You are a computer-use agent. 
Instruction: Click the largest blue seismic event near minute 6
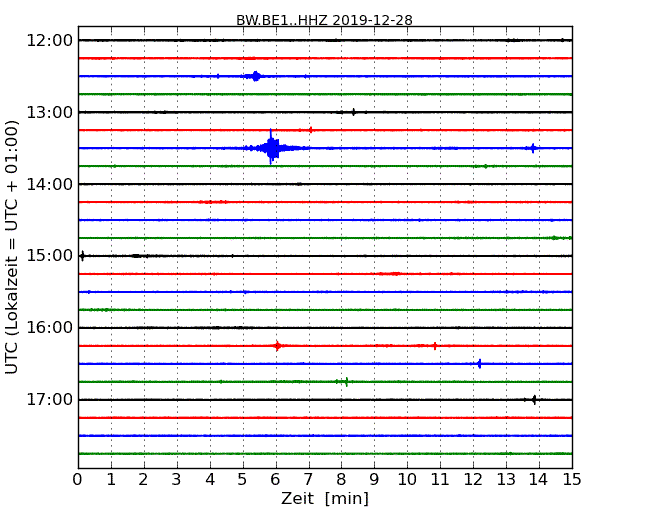[271, 148]
